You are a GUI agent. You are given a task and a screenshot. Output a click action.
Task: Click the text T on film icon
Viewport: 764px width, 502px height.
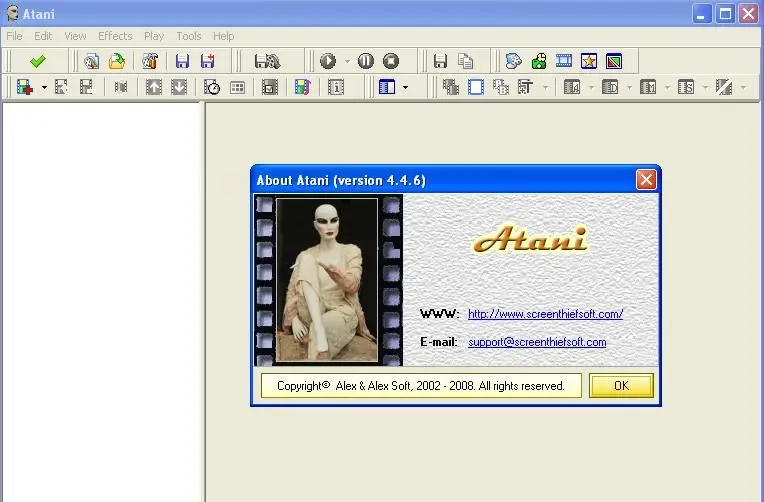click(x=526, y=87)
